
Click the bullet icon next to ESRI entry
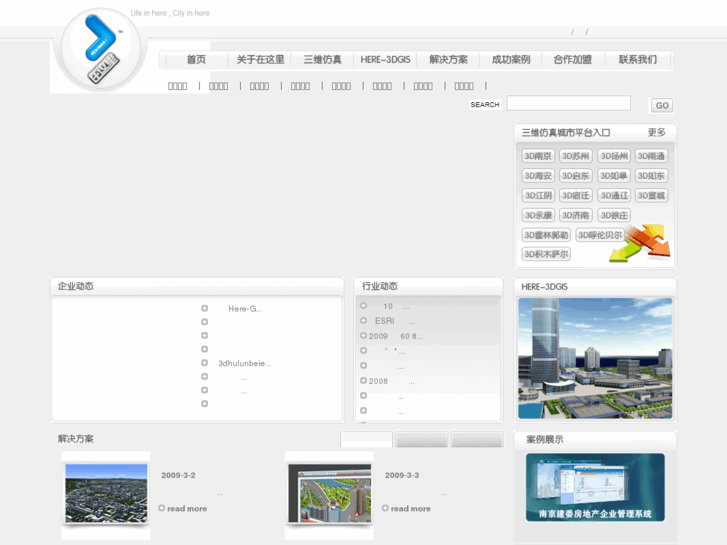364,321
